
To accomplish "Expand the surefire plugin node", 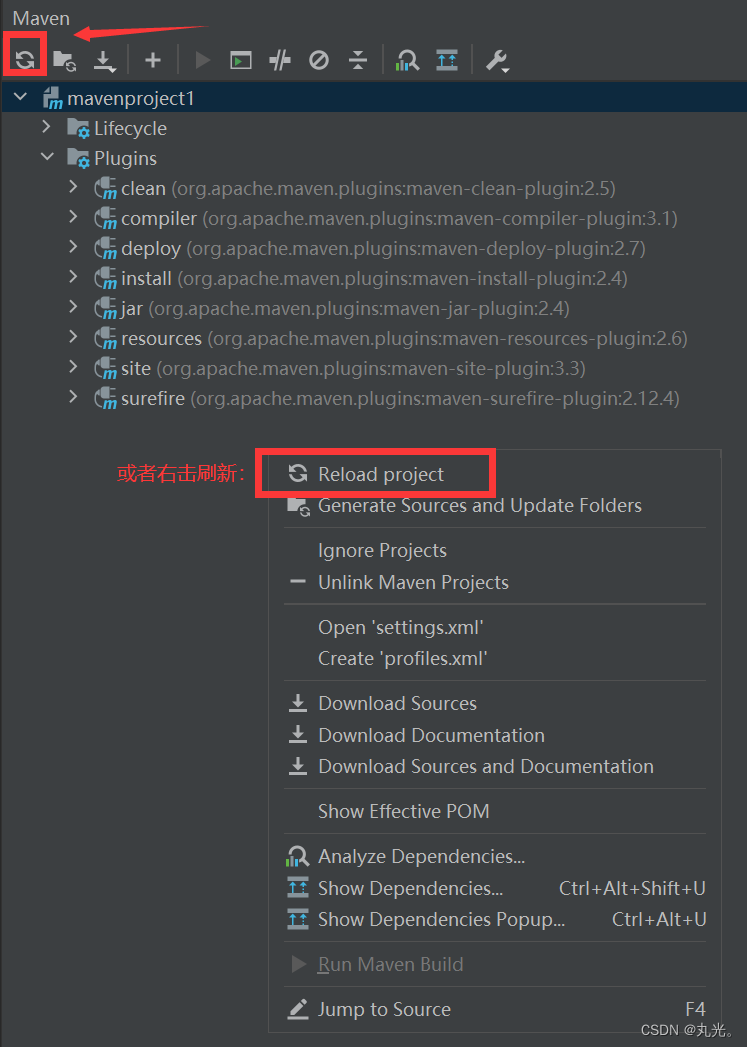I will point(73,397).
